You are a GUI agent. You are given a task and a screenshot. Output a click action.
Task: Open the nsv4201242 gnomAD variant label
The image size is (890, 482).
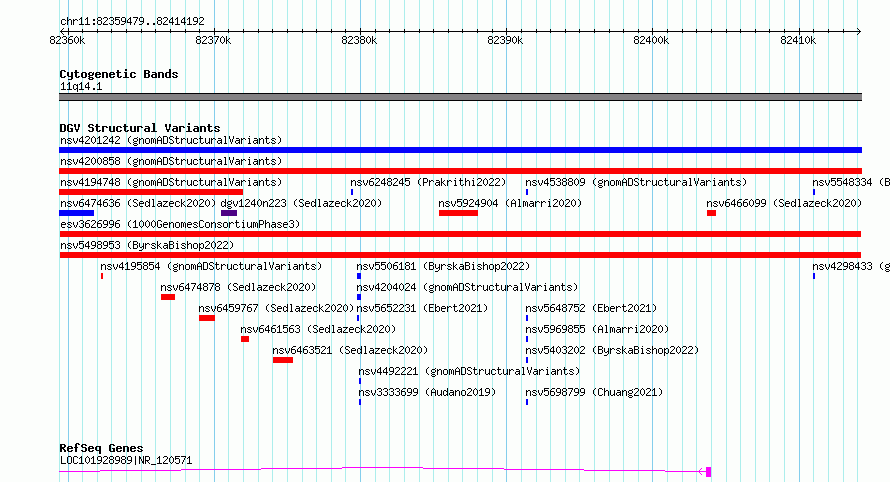171,140
